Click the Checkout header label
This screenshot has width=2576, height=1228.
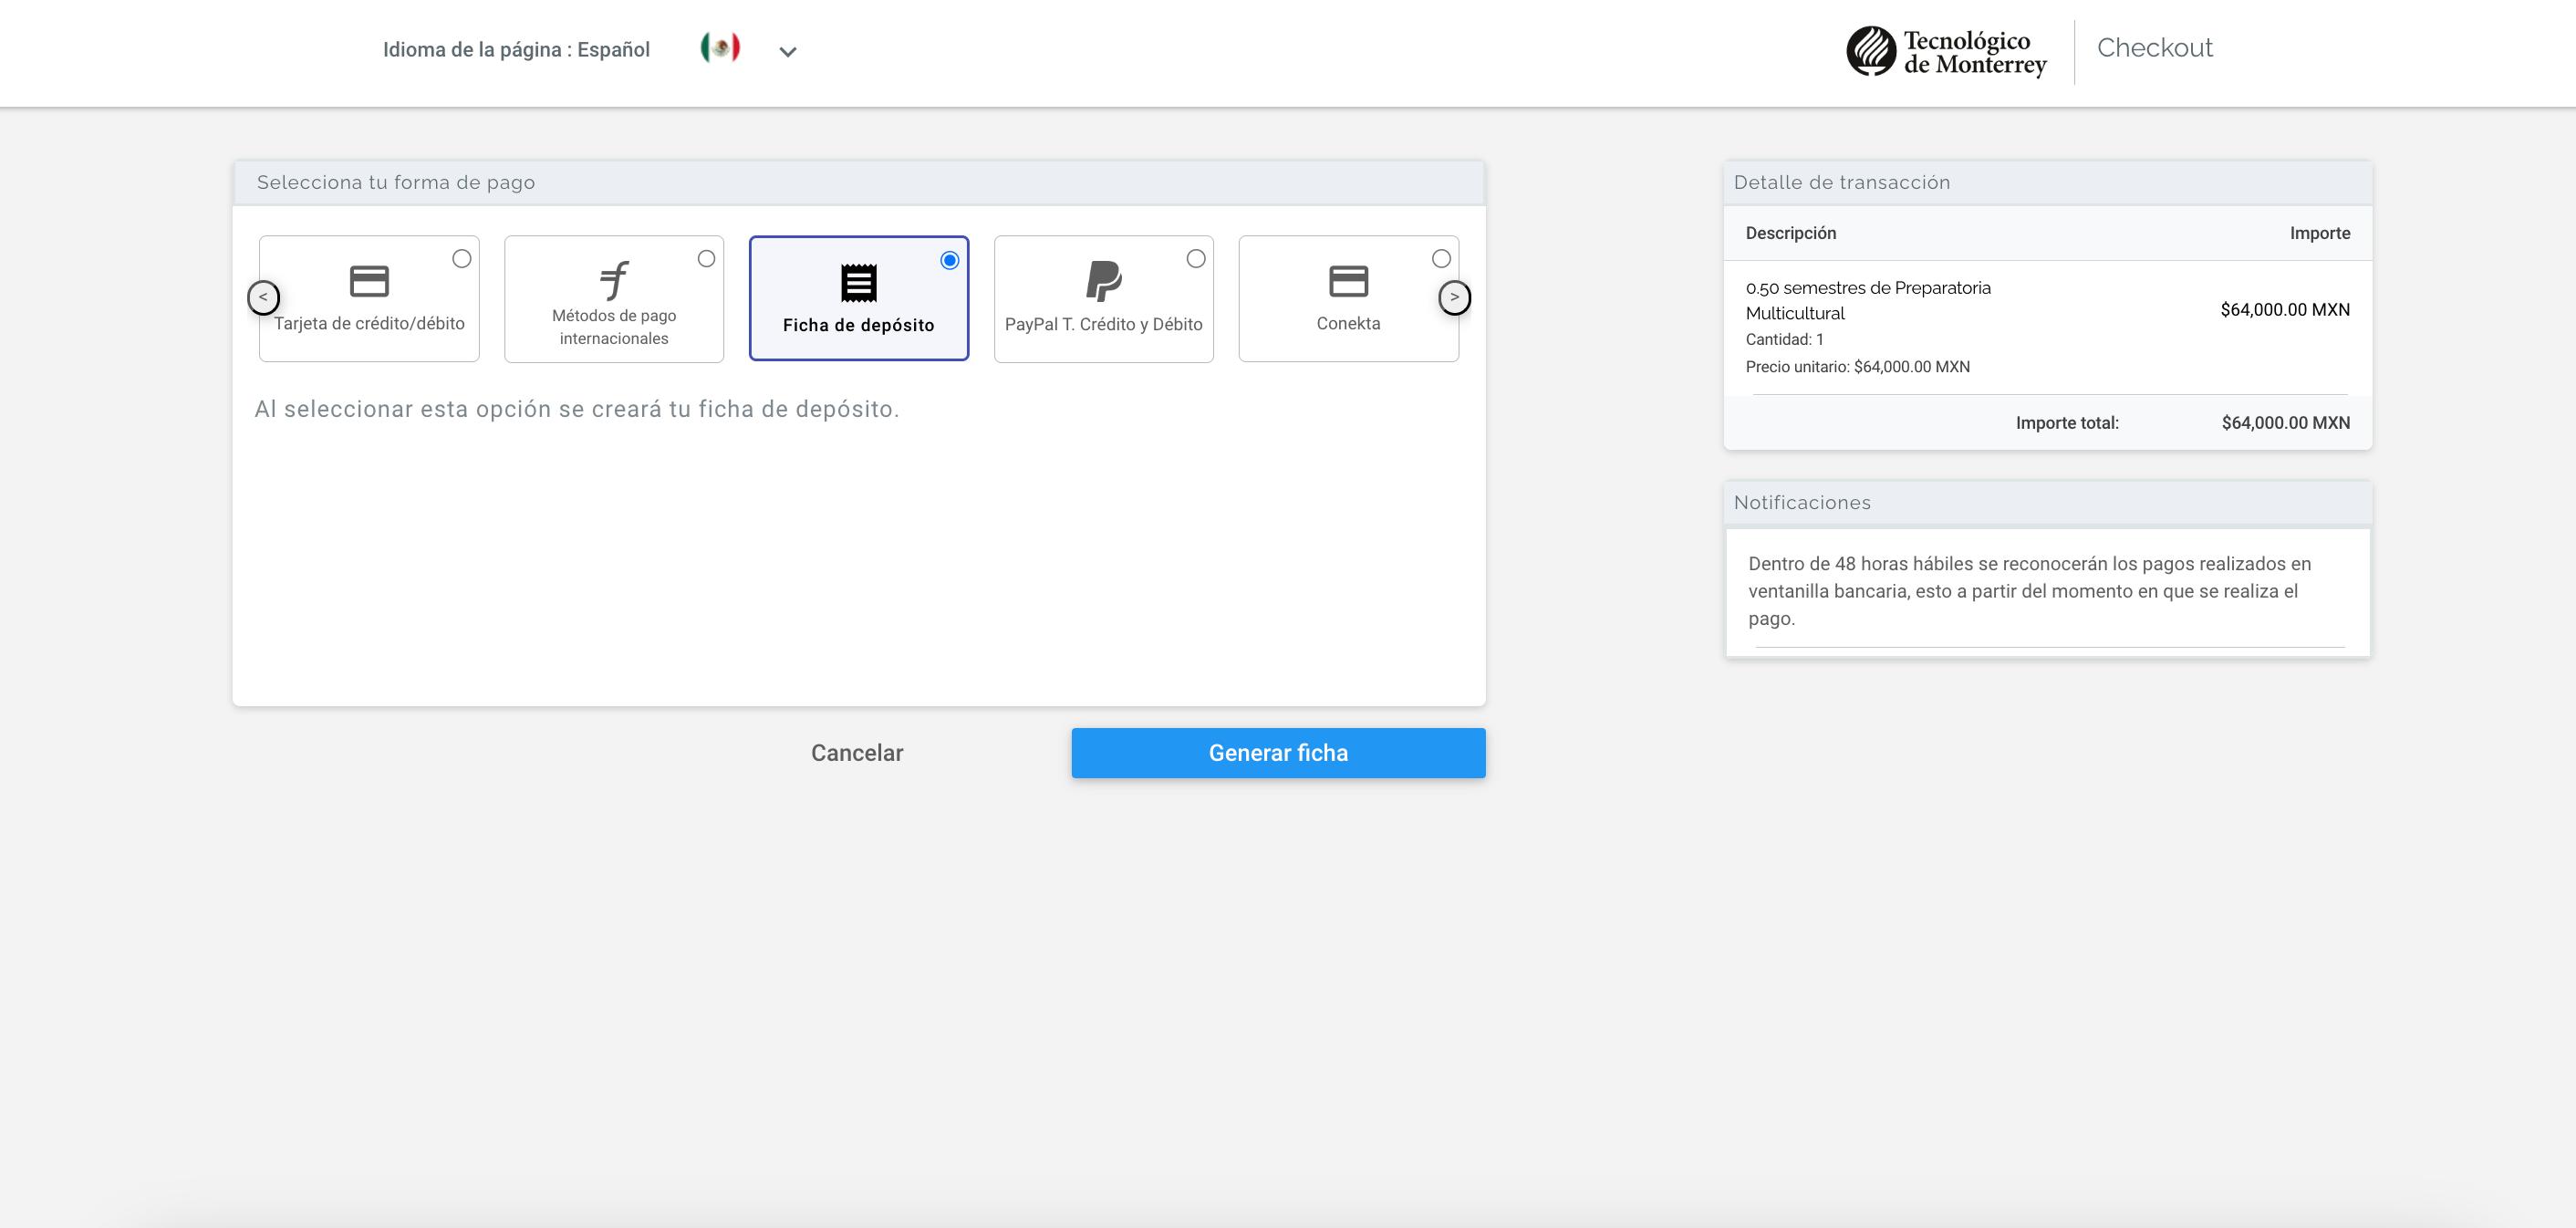pos(2154,48)
